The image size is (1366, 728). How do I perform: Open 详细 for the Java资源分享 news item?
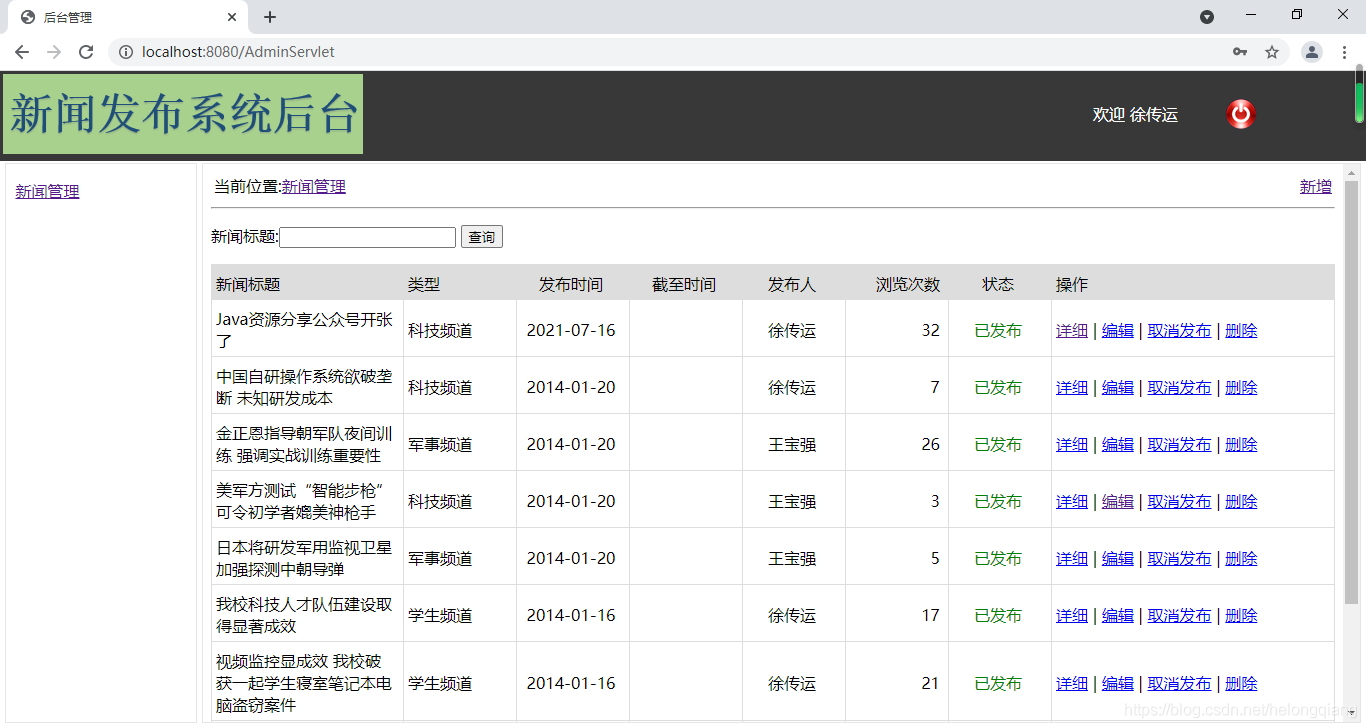tap(1071, 330)
